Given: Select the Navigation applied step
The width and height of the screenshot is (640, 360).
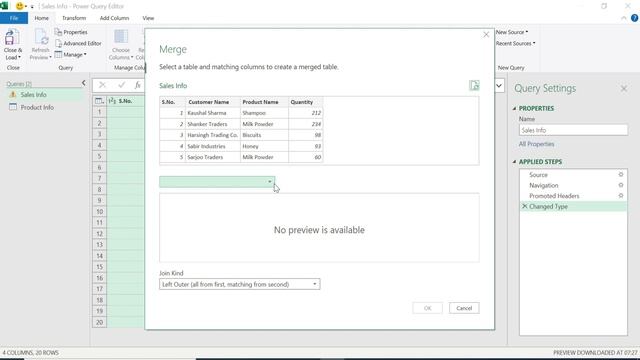Looking at the screenshot, I should pyautogui.click(x=543, y=185).
